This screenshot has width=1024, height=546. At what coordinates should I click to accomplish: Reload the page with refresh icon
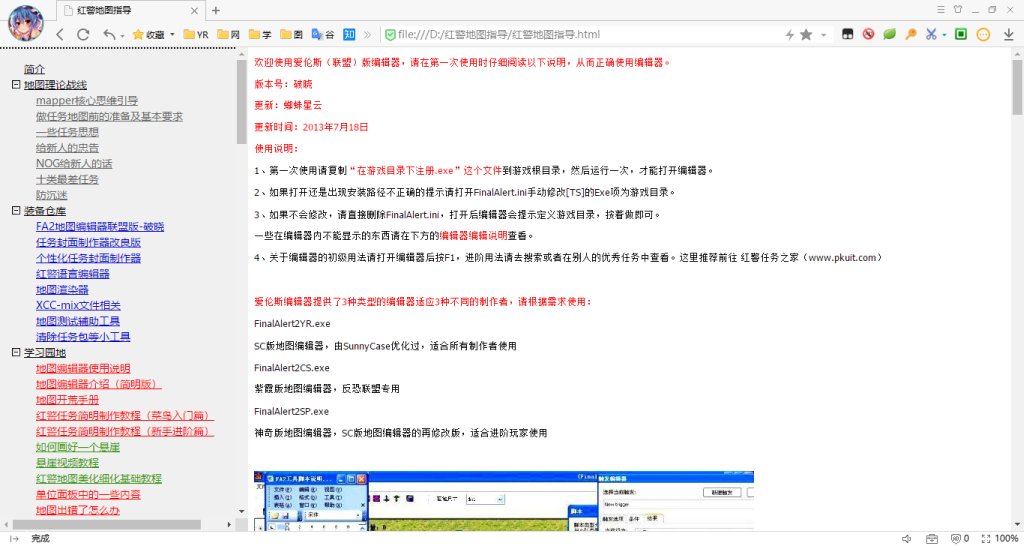(x=83, y=35)
